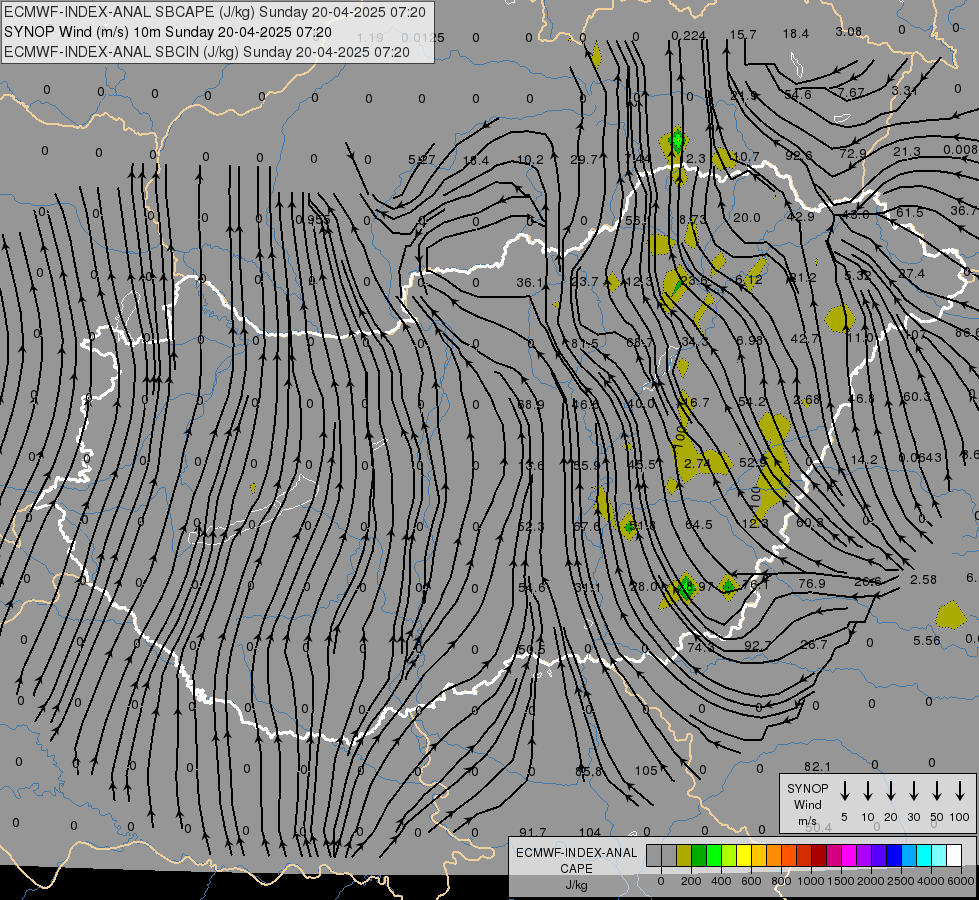Screen dimensions: 979x900
Task: Click the SBCIN title line
Action: coord(207,52)
